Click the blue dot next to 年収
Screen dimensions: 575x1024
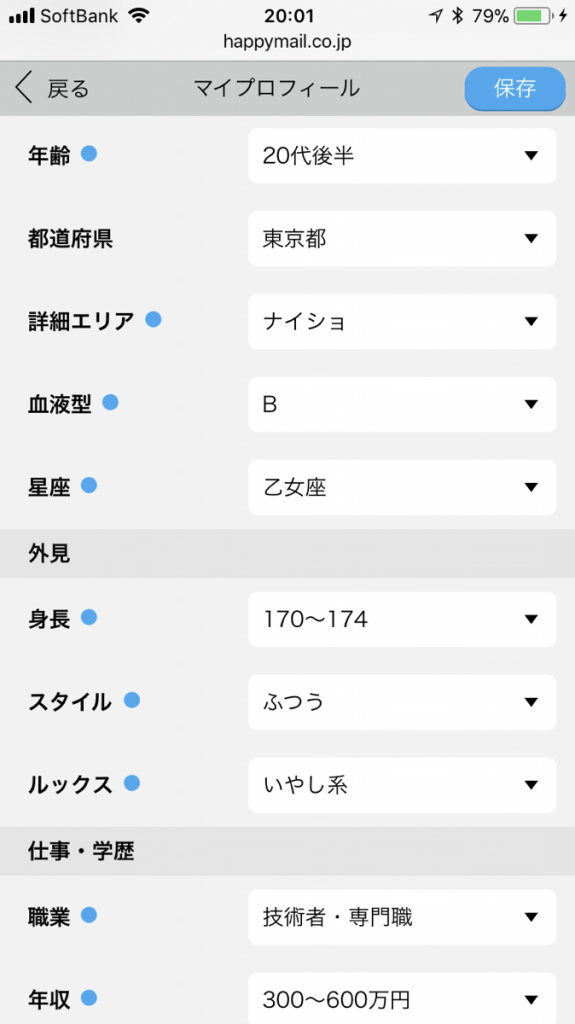[89, 998]
